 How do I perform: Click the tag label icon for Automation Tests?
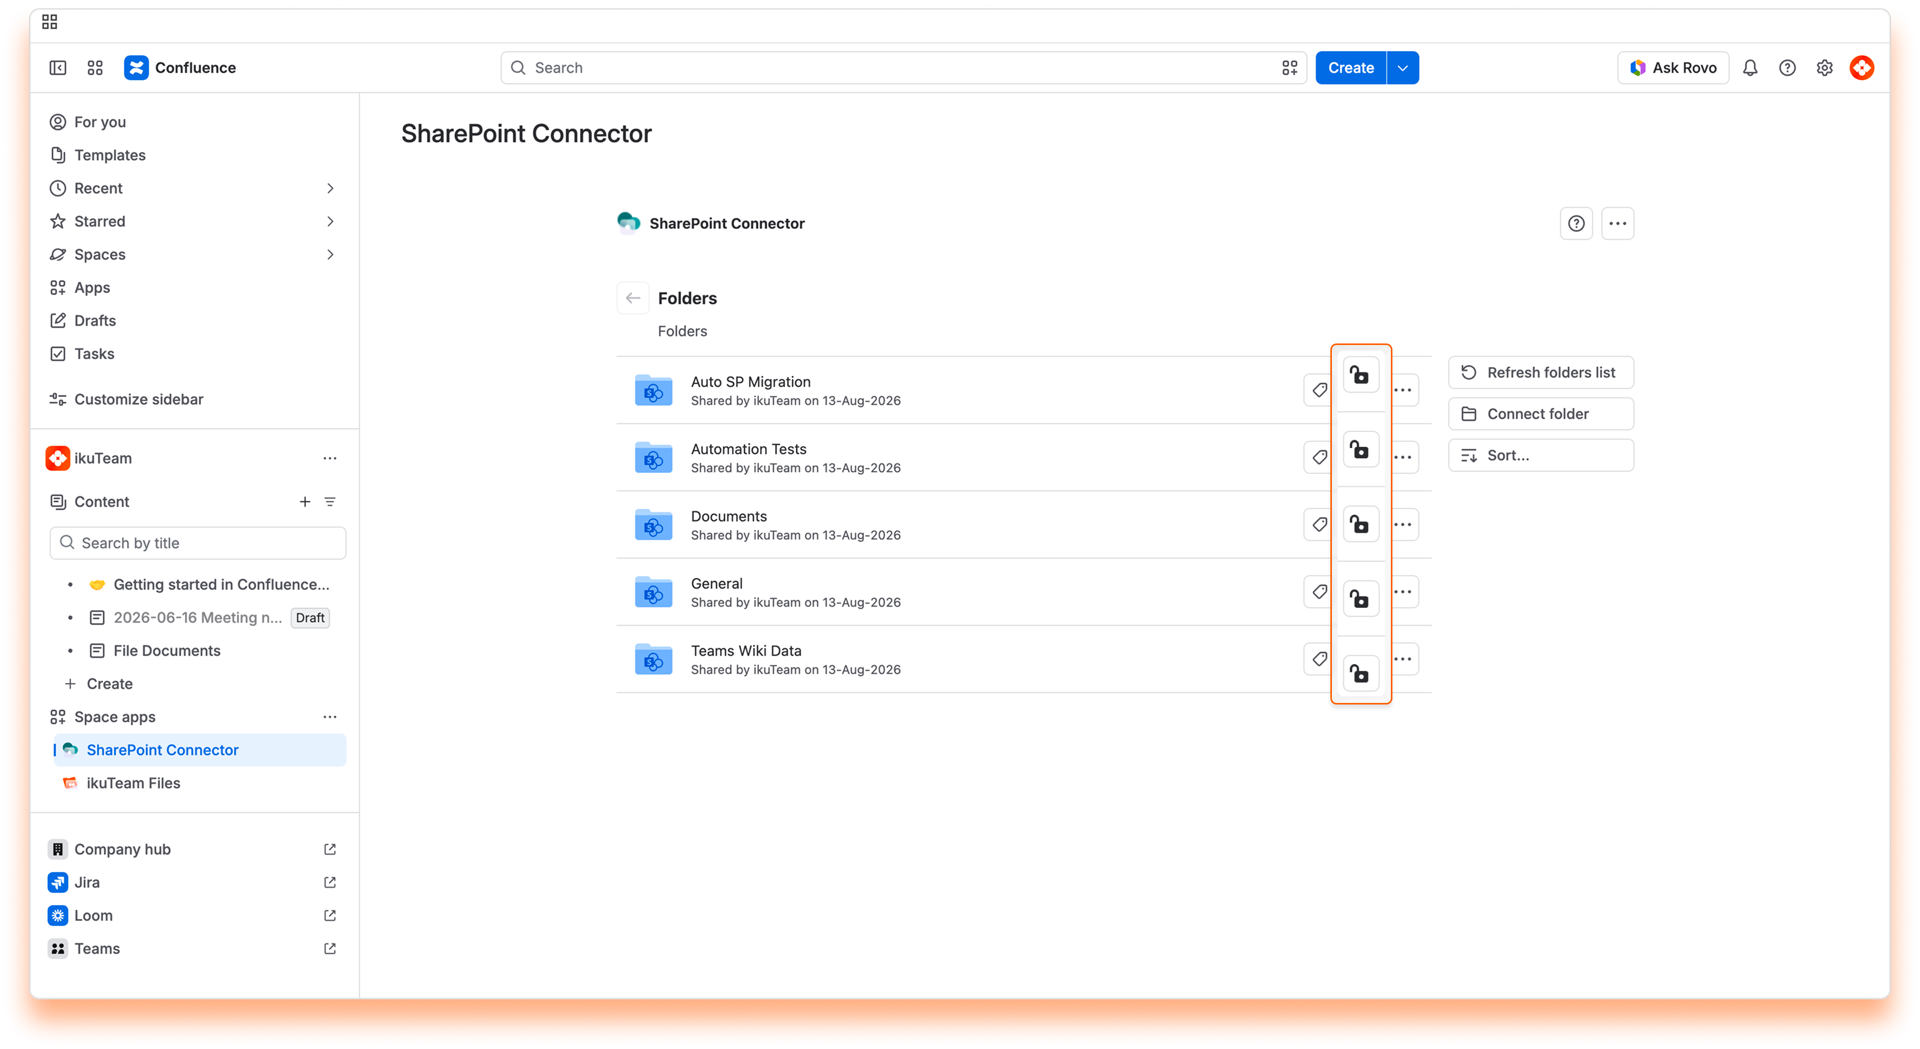coord(1319,457)
